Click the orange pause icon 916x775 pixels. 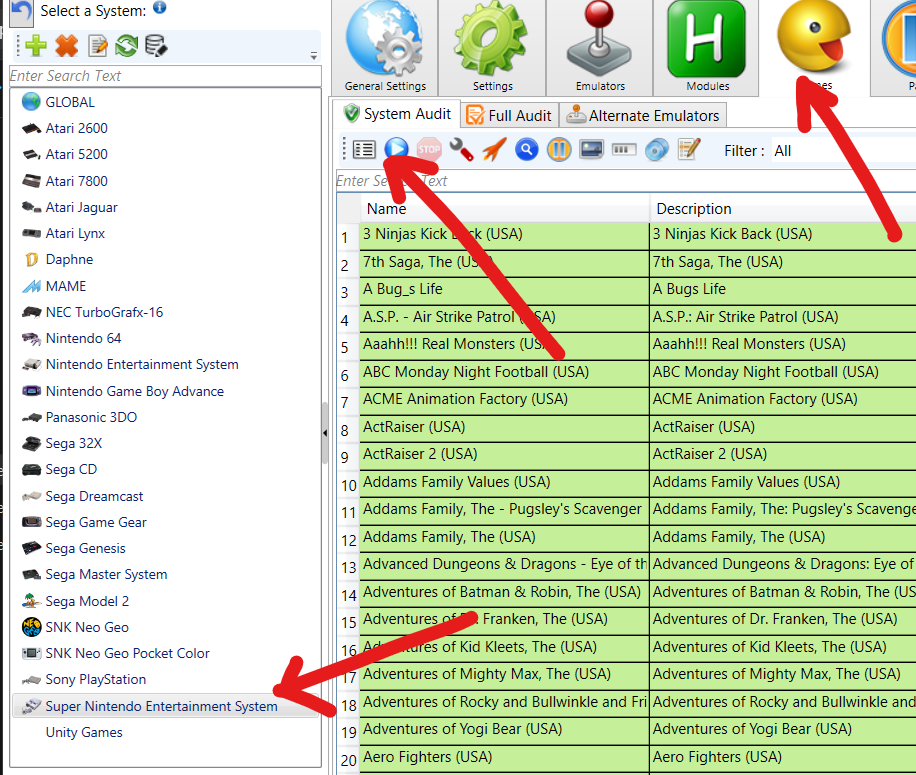coord(559,150)
